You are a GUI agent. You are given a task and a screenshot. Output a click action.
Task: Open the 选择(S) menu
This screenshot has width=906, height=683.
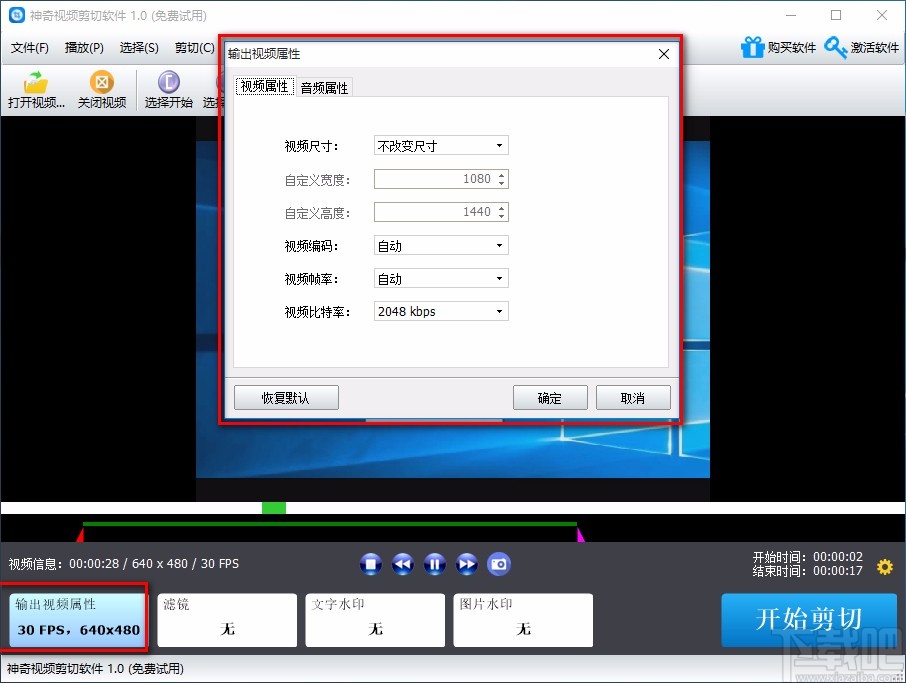coord(139,47)
